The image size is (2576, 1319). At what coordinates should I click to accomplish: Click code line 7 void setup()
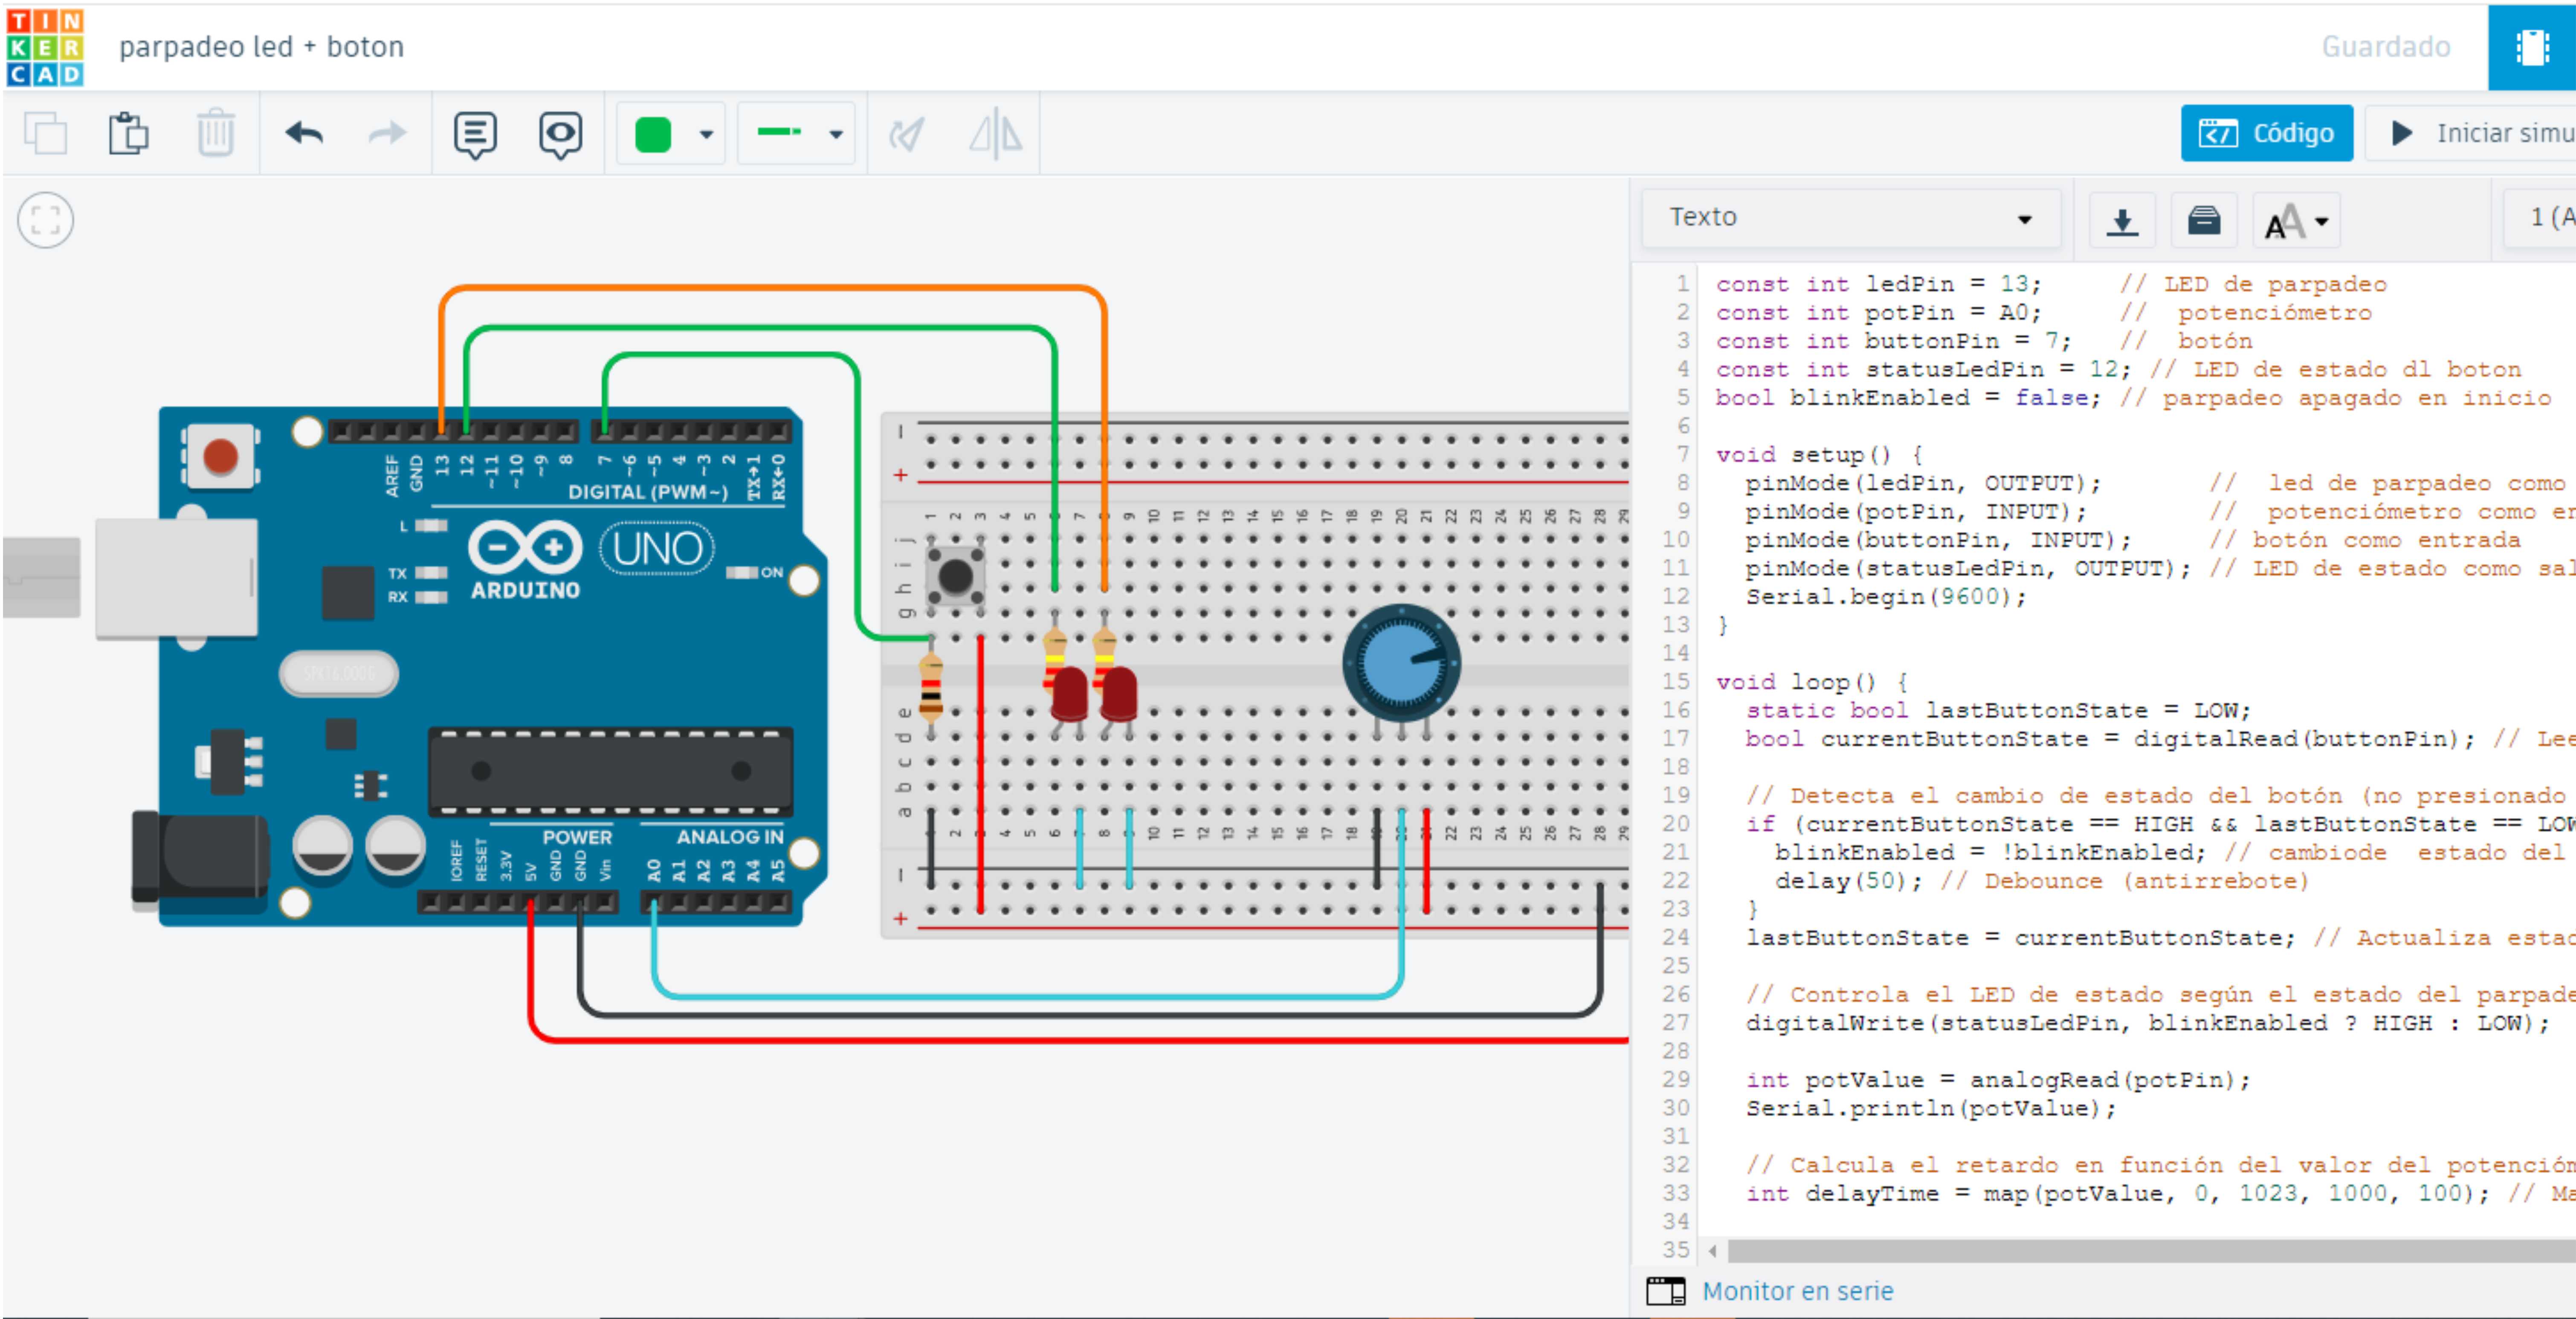point(1819,455)
